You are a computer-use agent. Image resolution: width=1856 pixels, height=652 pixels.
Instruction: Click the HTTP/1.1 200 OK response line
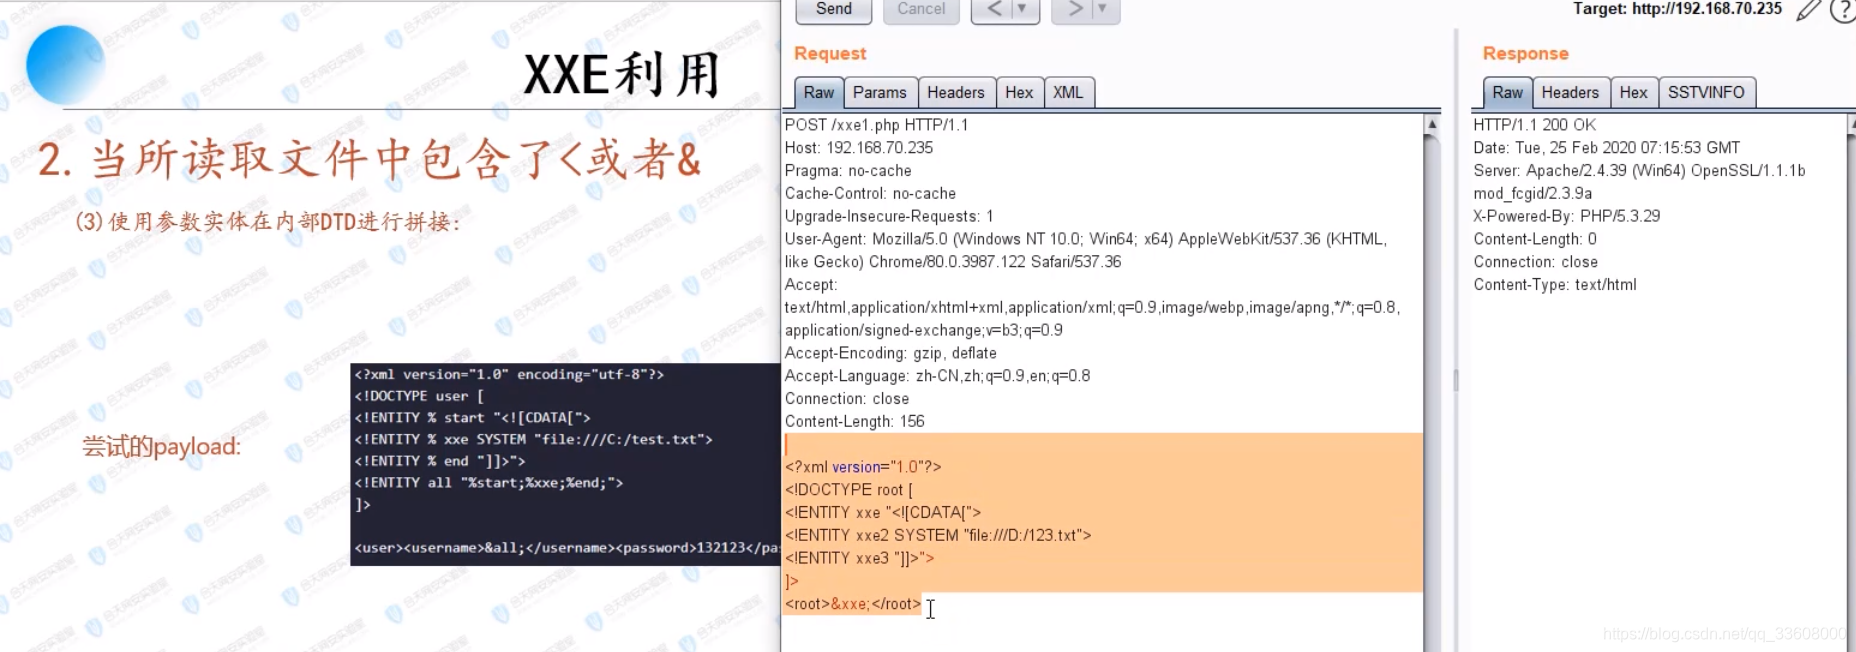pyautogui.click(x=1534, y=125)
